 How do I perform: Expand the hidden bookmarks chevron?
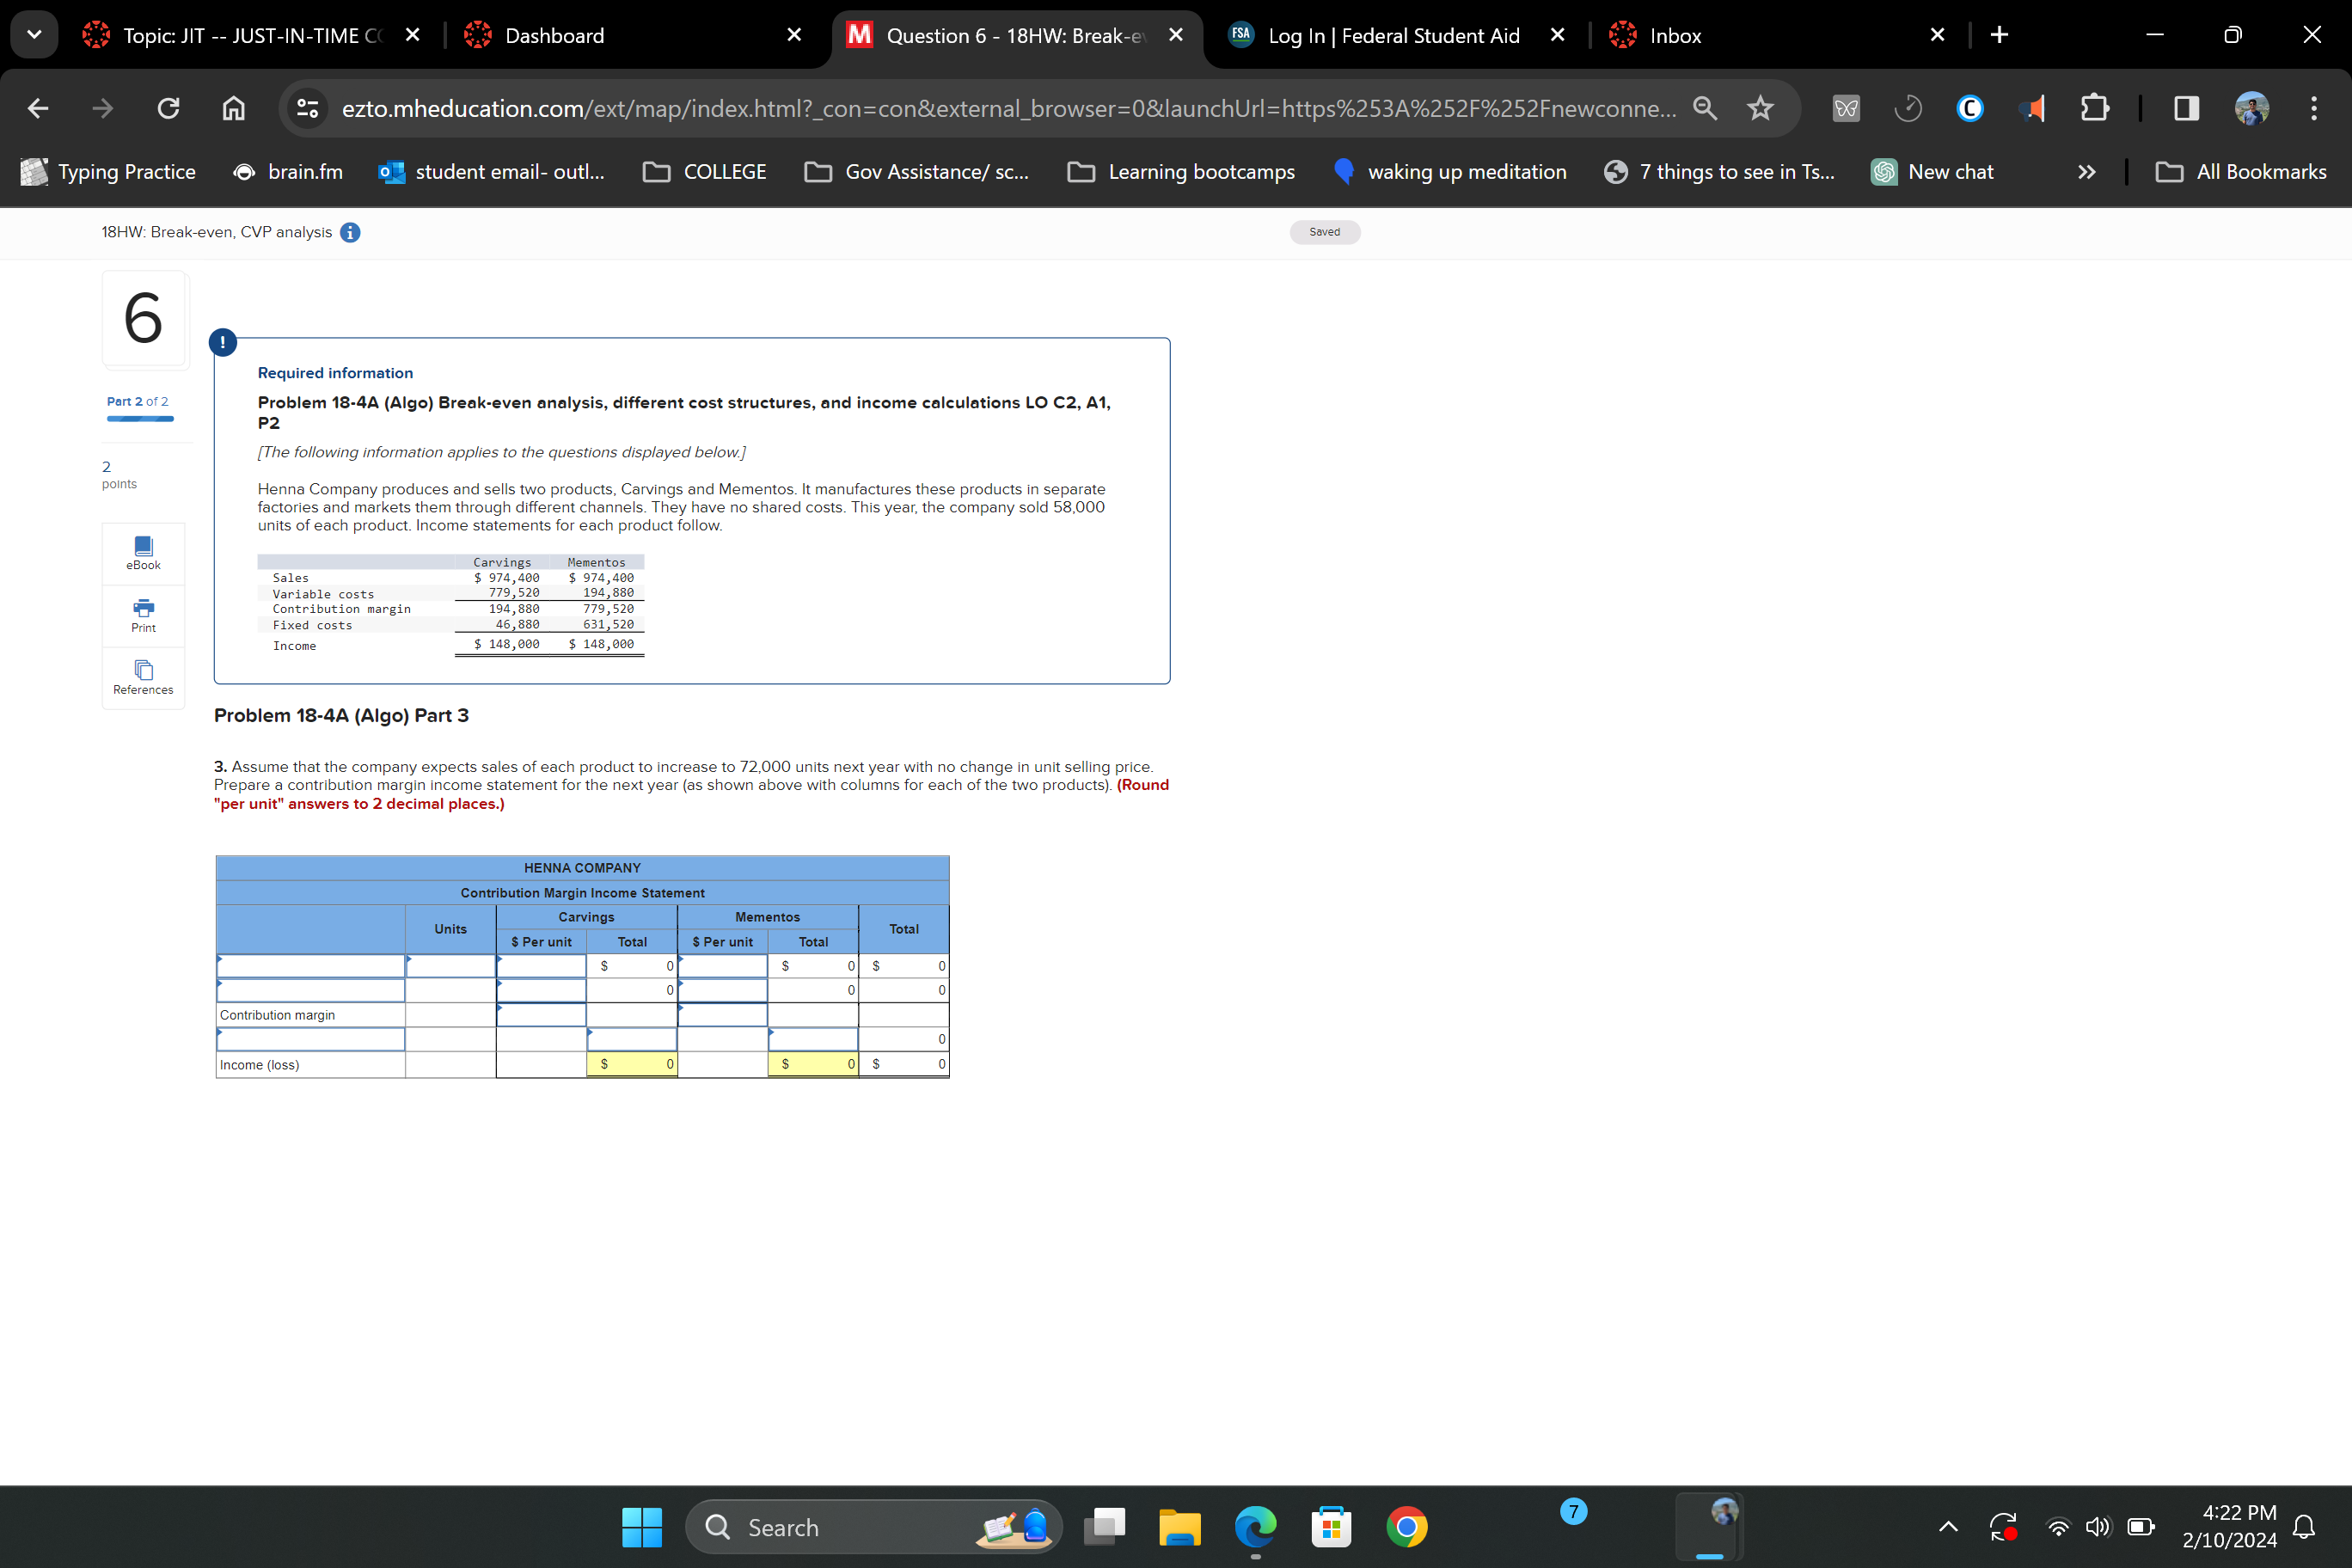click(2086, 172)
